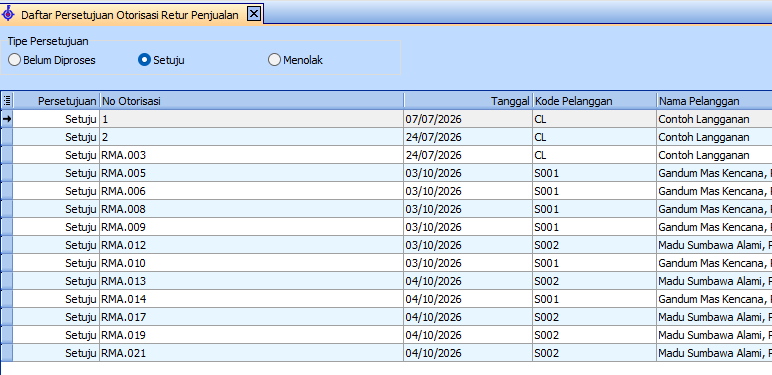Sort by Persetujuan column header
This screenshot has height=375, width=772.
57,101
